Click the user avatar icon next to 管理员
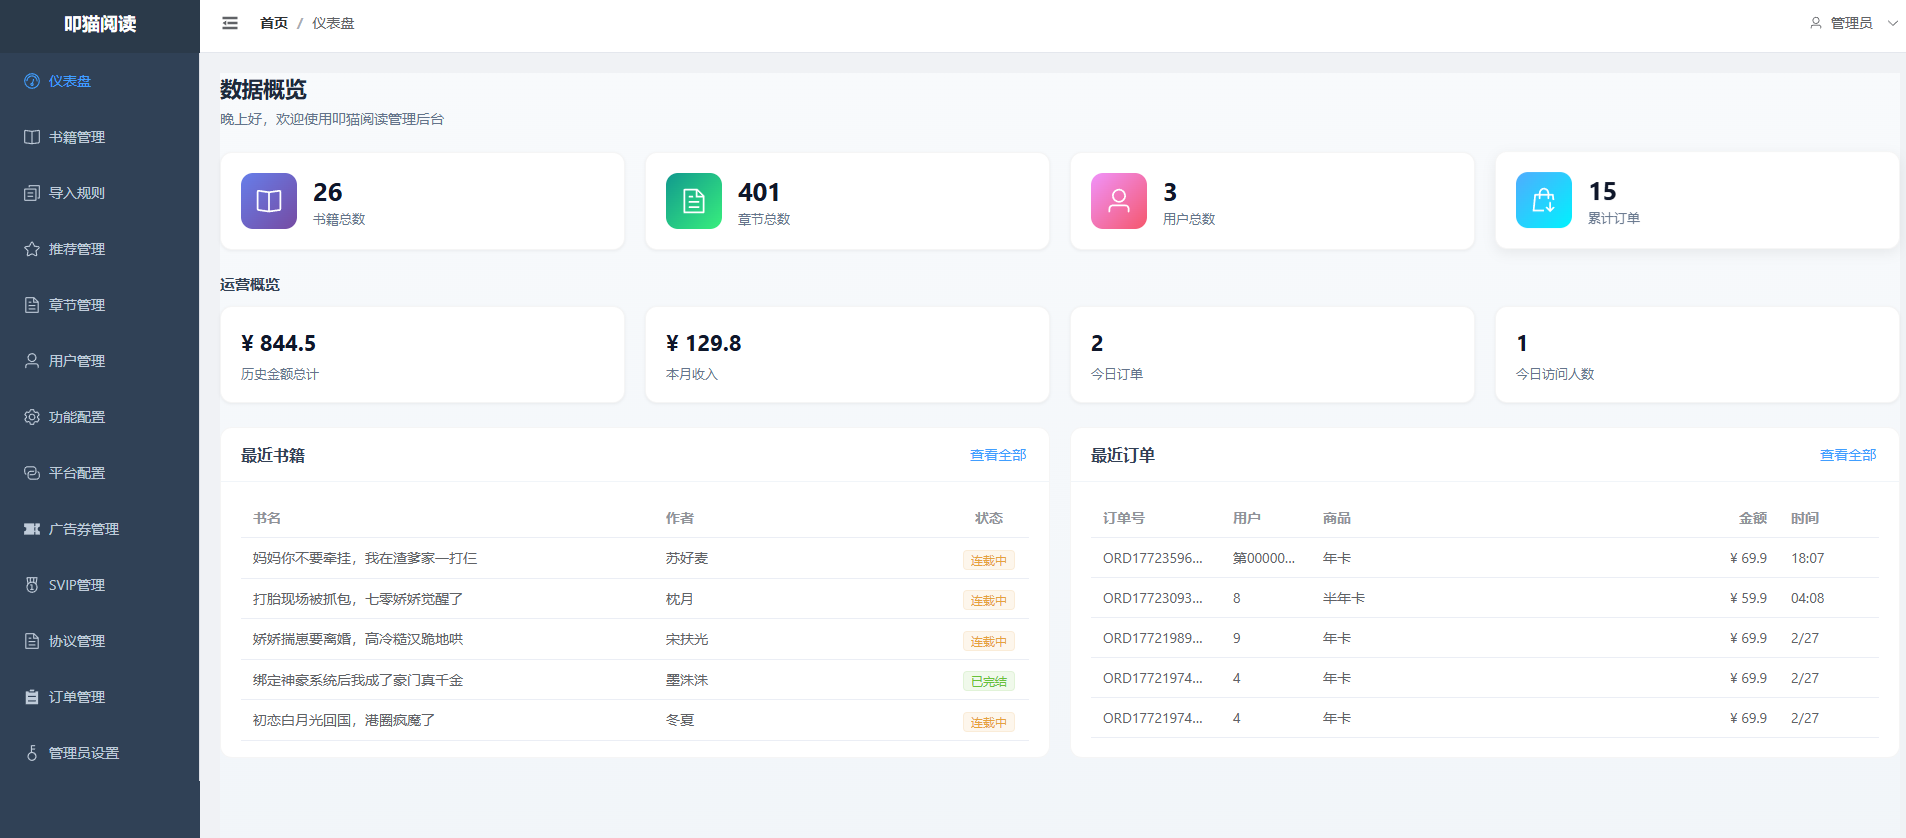 pyautogui.click(x=1816, y=23)
